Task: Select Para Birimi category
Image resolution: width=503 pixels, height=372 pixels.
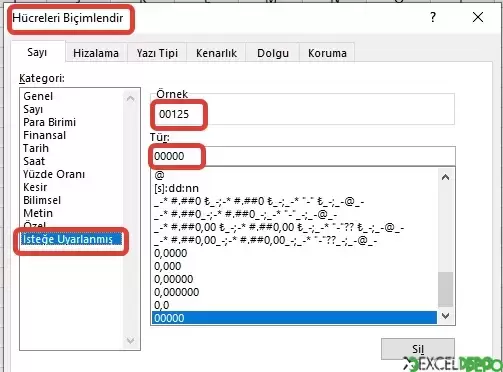Action: tap(49, 122)
